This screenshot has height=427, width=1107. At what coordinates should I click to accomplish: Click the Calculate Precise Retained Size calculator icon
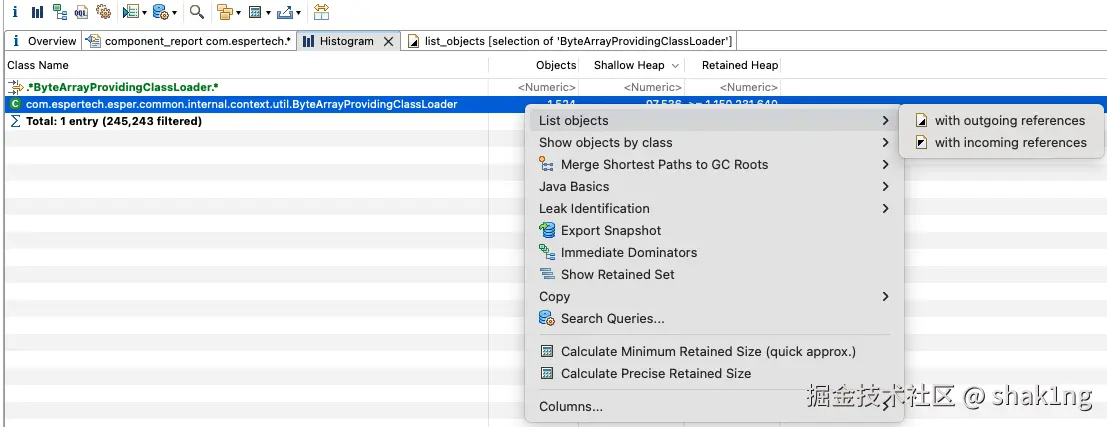546,373
